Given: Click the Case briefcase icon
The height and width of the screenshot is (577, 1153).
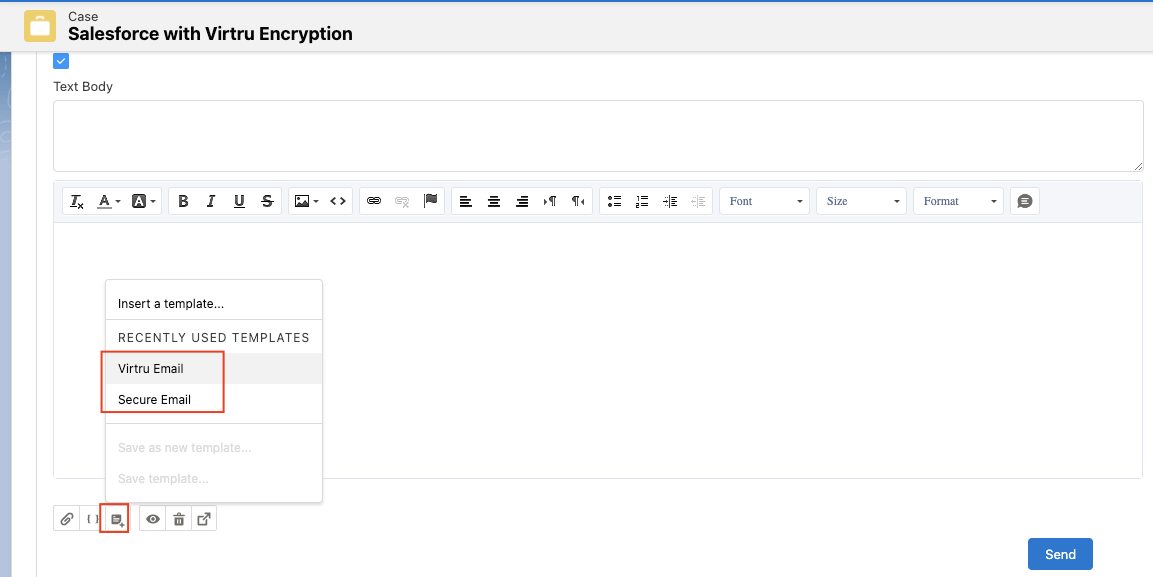Looking at the screenshot, I should click(40, 26).
